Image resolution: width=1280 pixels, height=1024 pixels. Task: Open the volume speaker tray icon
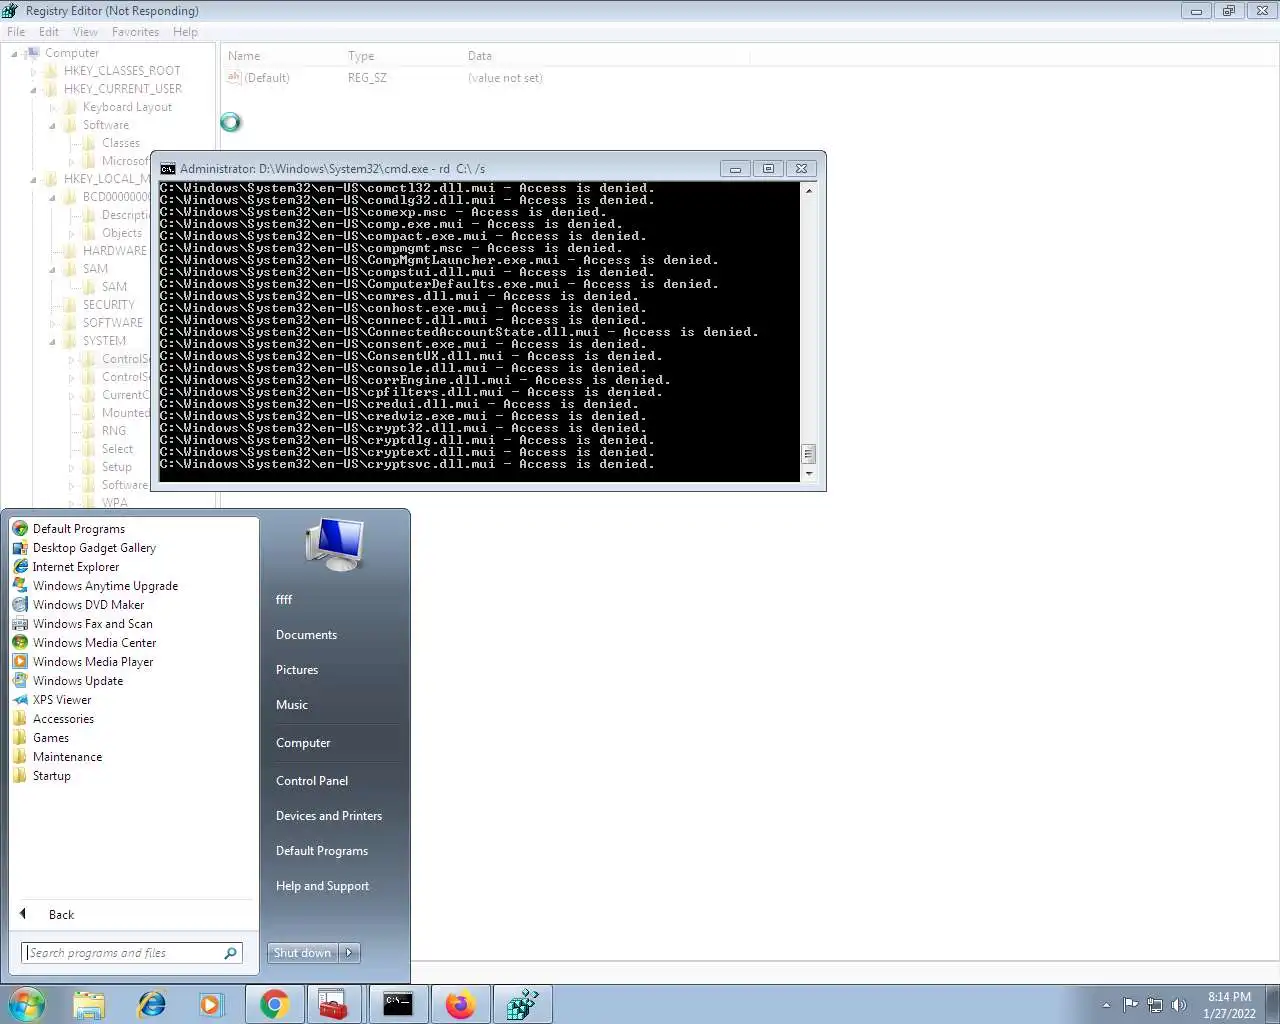coord(1178,1005)
